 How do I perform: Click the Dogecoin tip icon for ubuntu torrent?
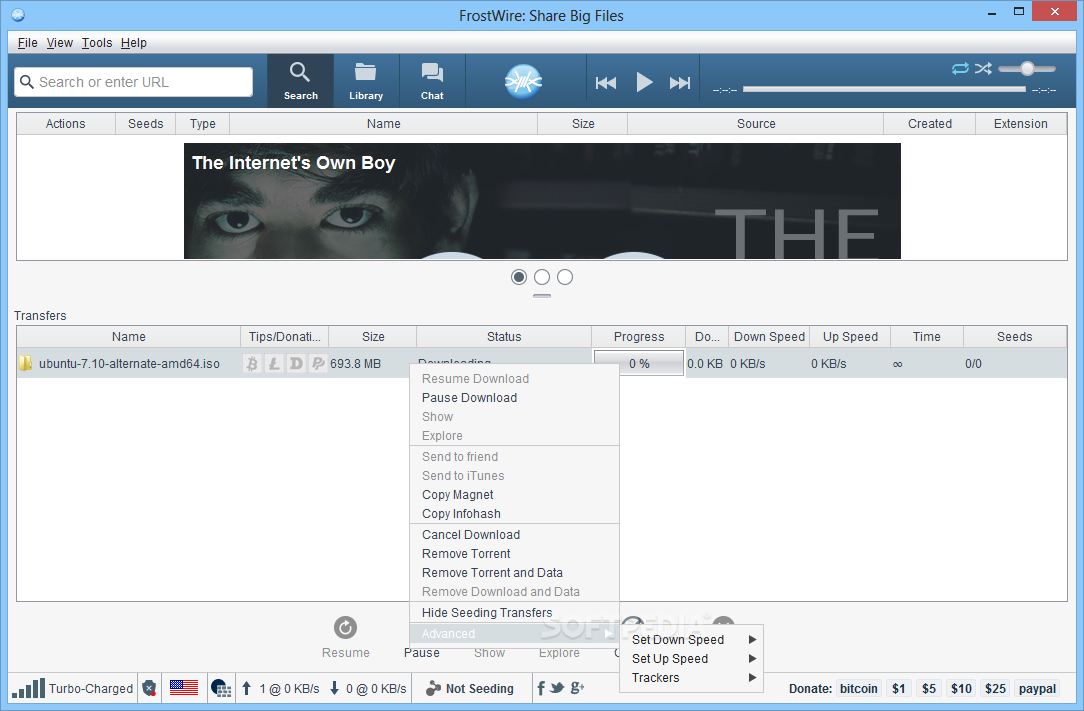[296, 363]
